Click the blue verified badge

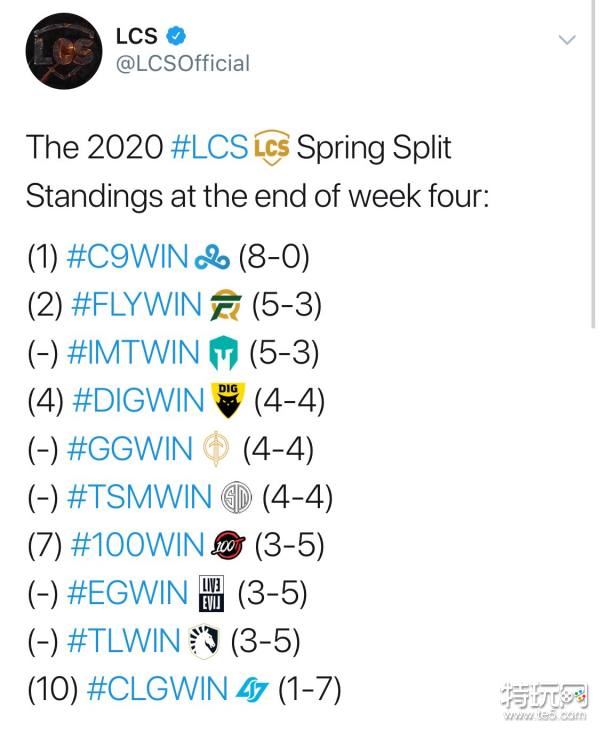click(x=176, y=36)
